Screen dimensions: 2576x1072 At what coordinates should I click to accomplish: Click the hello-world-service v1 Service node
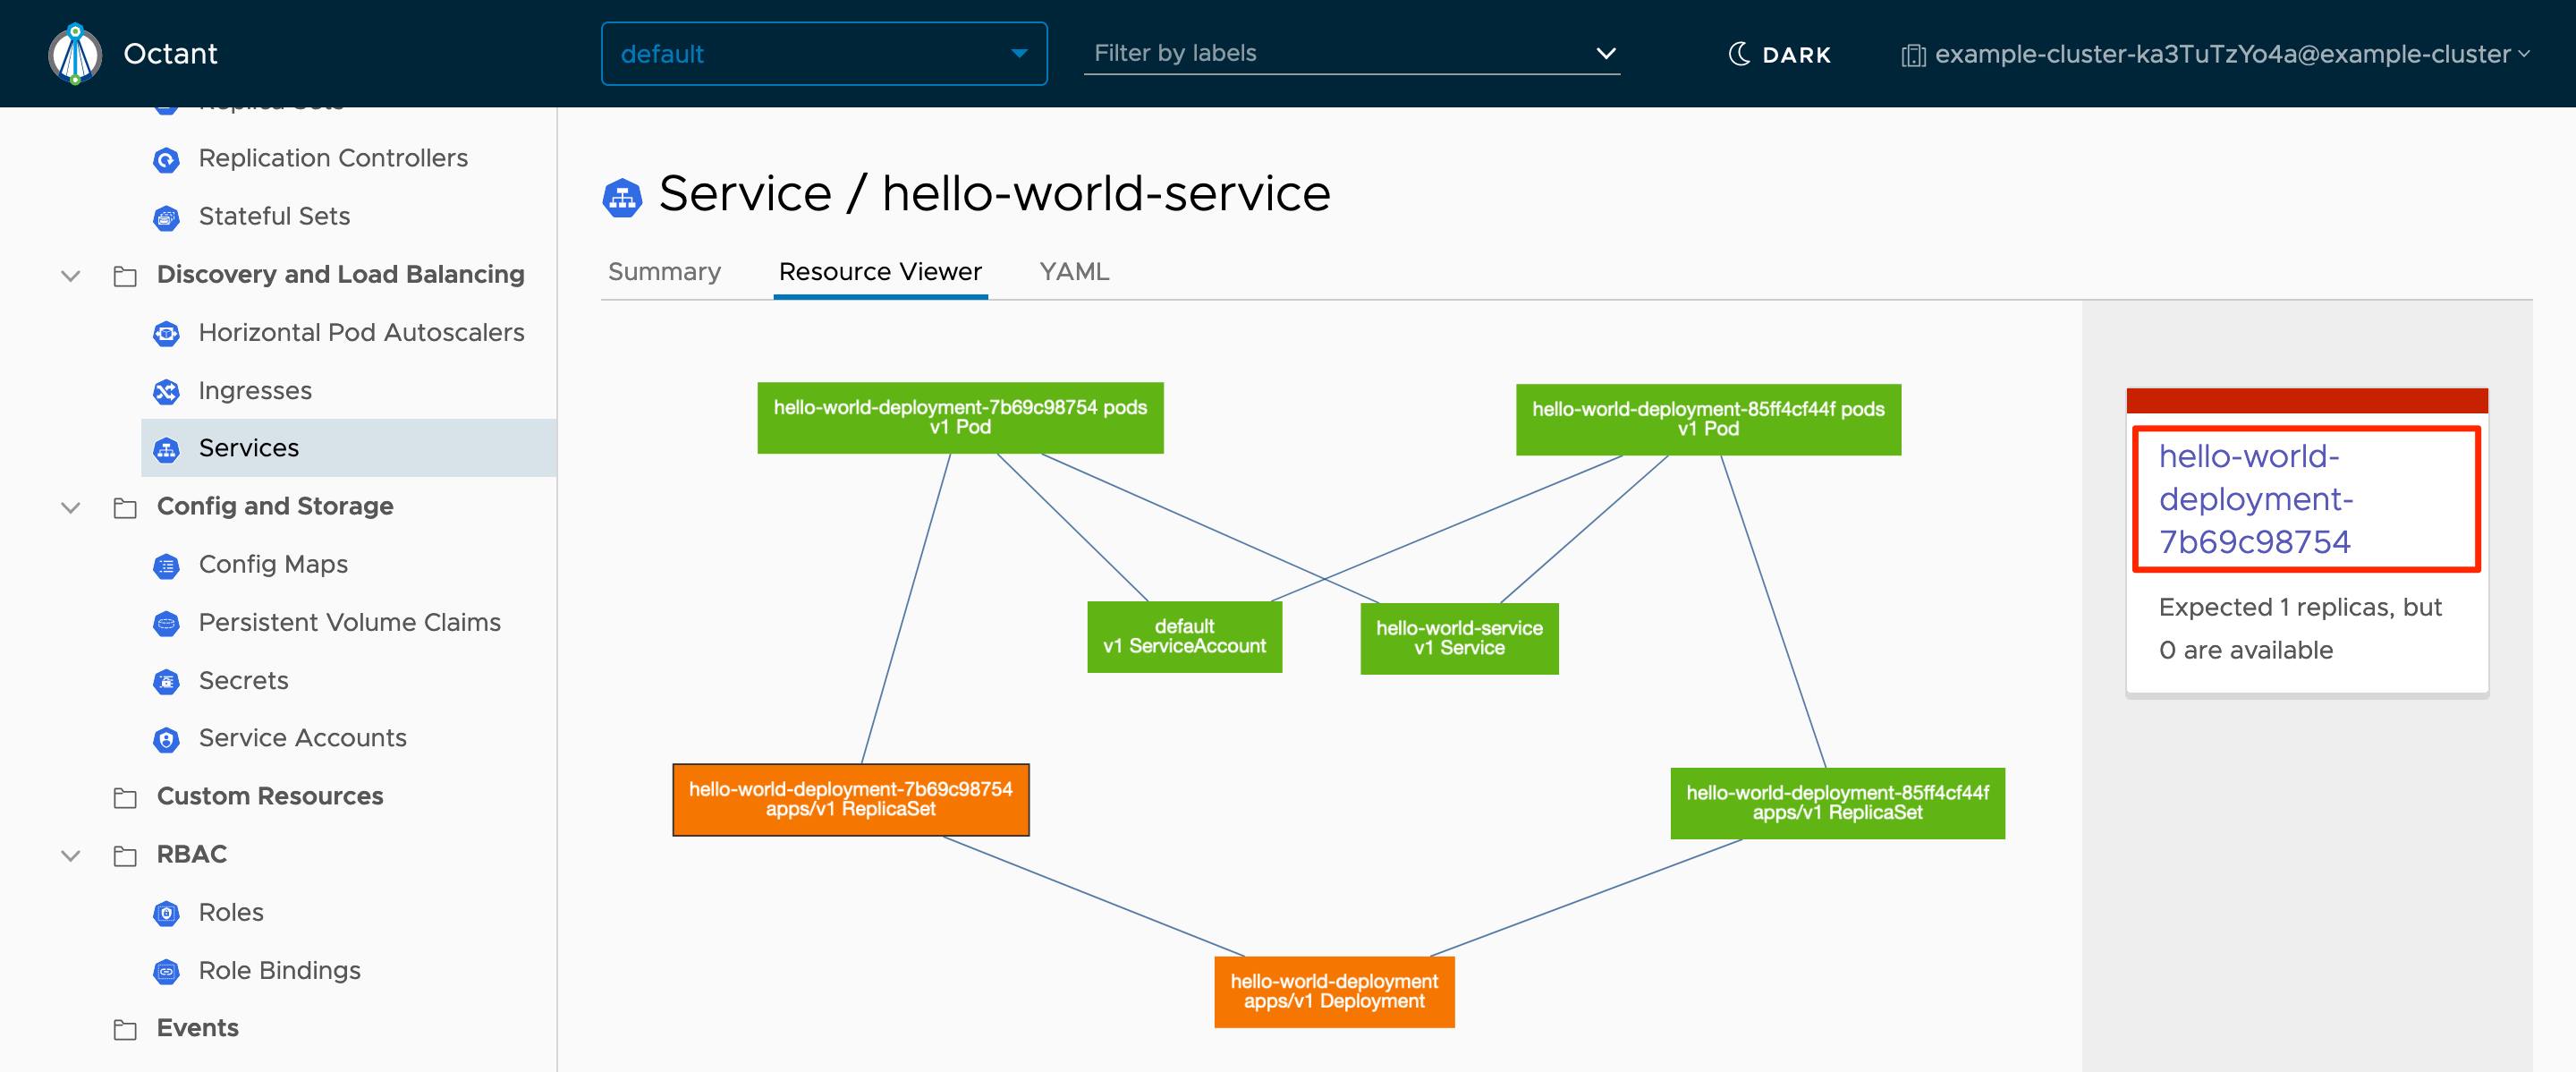point(1458,638)
